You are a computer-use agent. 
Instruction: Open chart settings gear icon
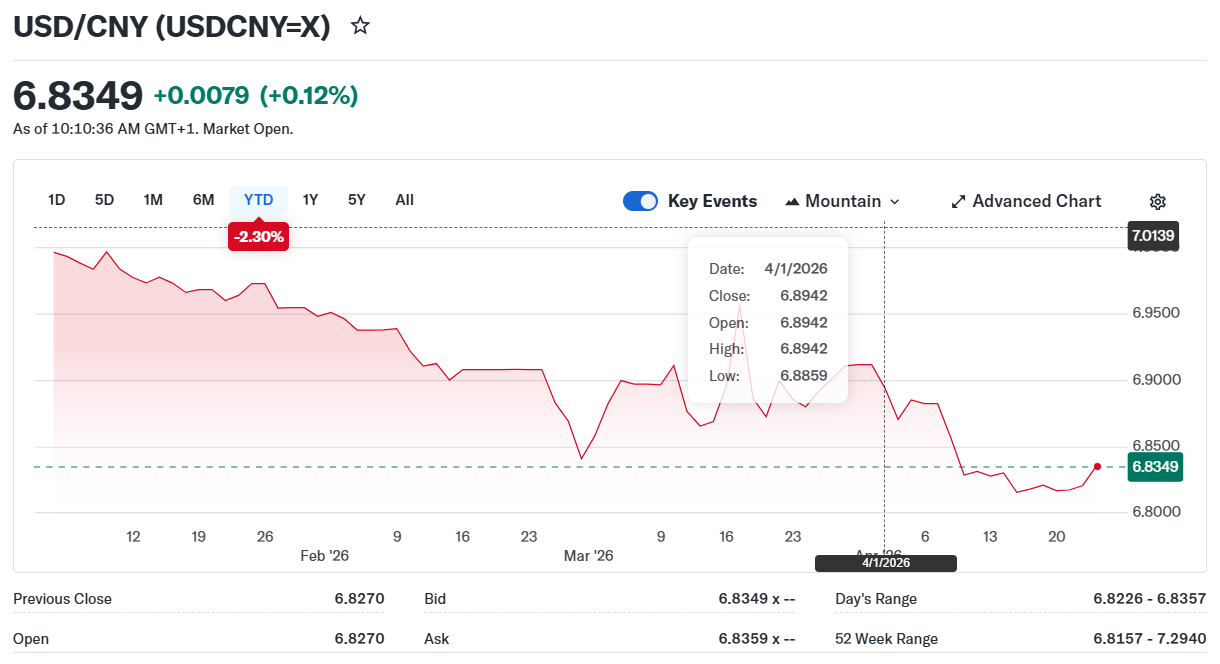click(x=1157, y=201)
